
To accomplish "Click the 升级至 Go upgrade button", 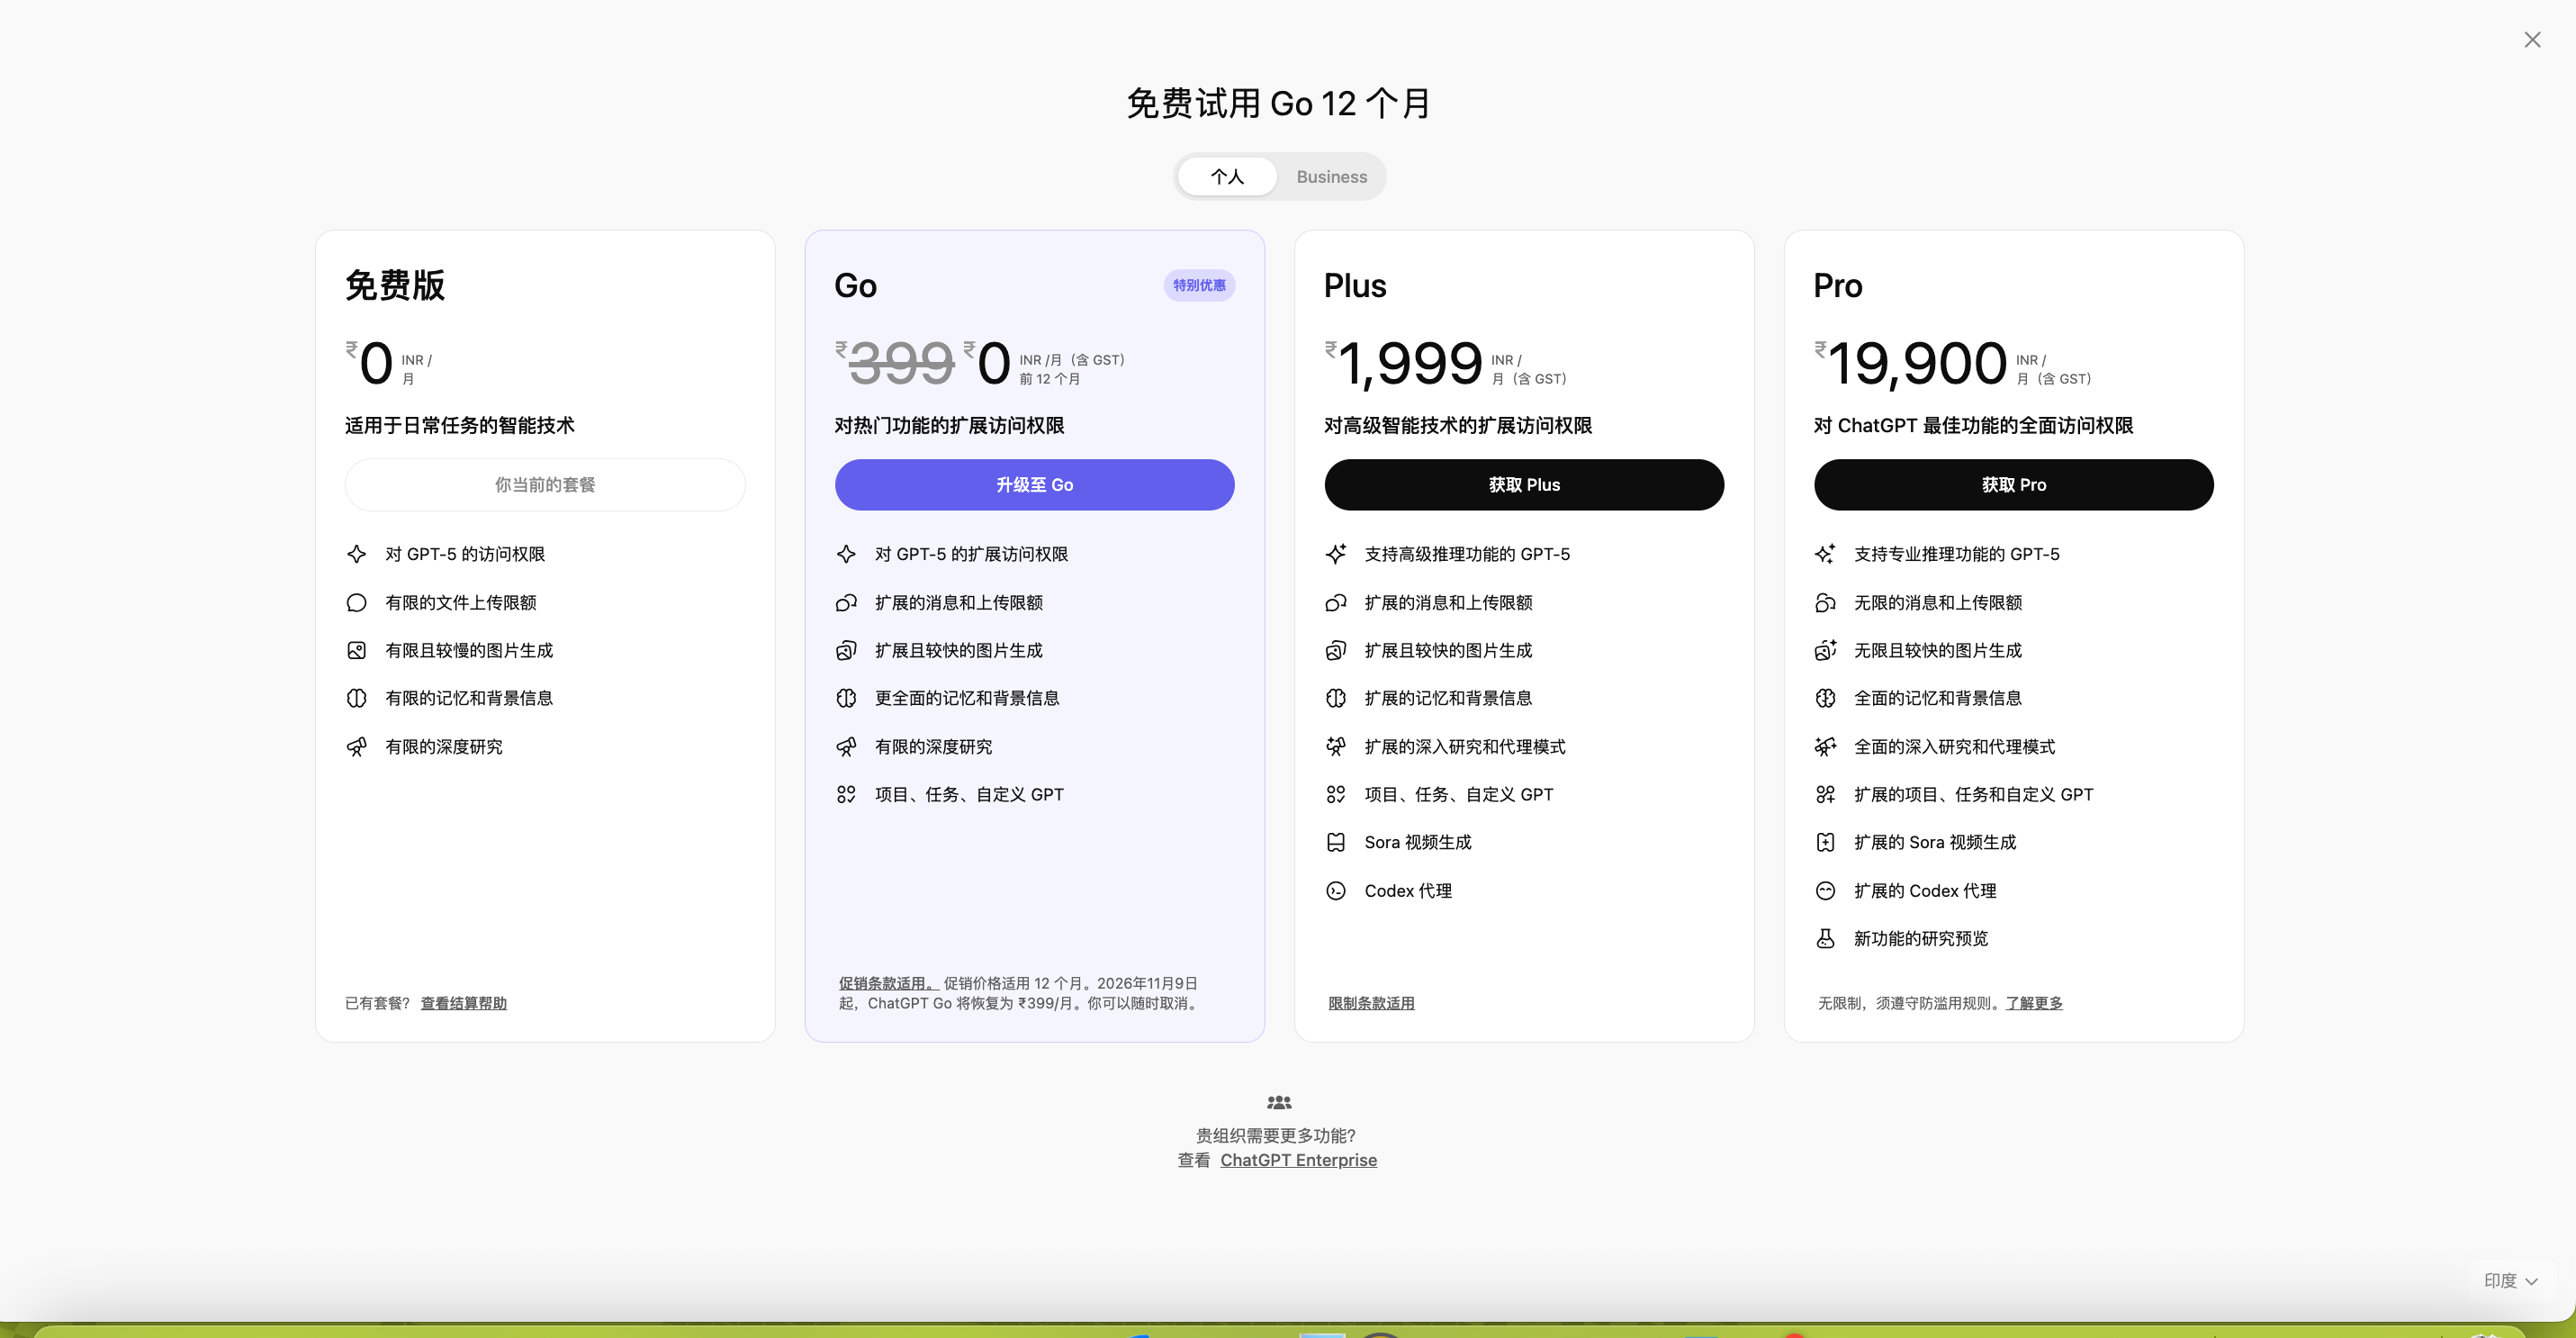I will point(1034,485).
